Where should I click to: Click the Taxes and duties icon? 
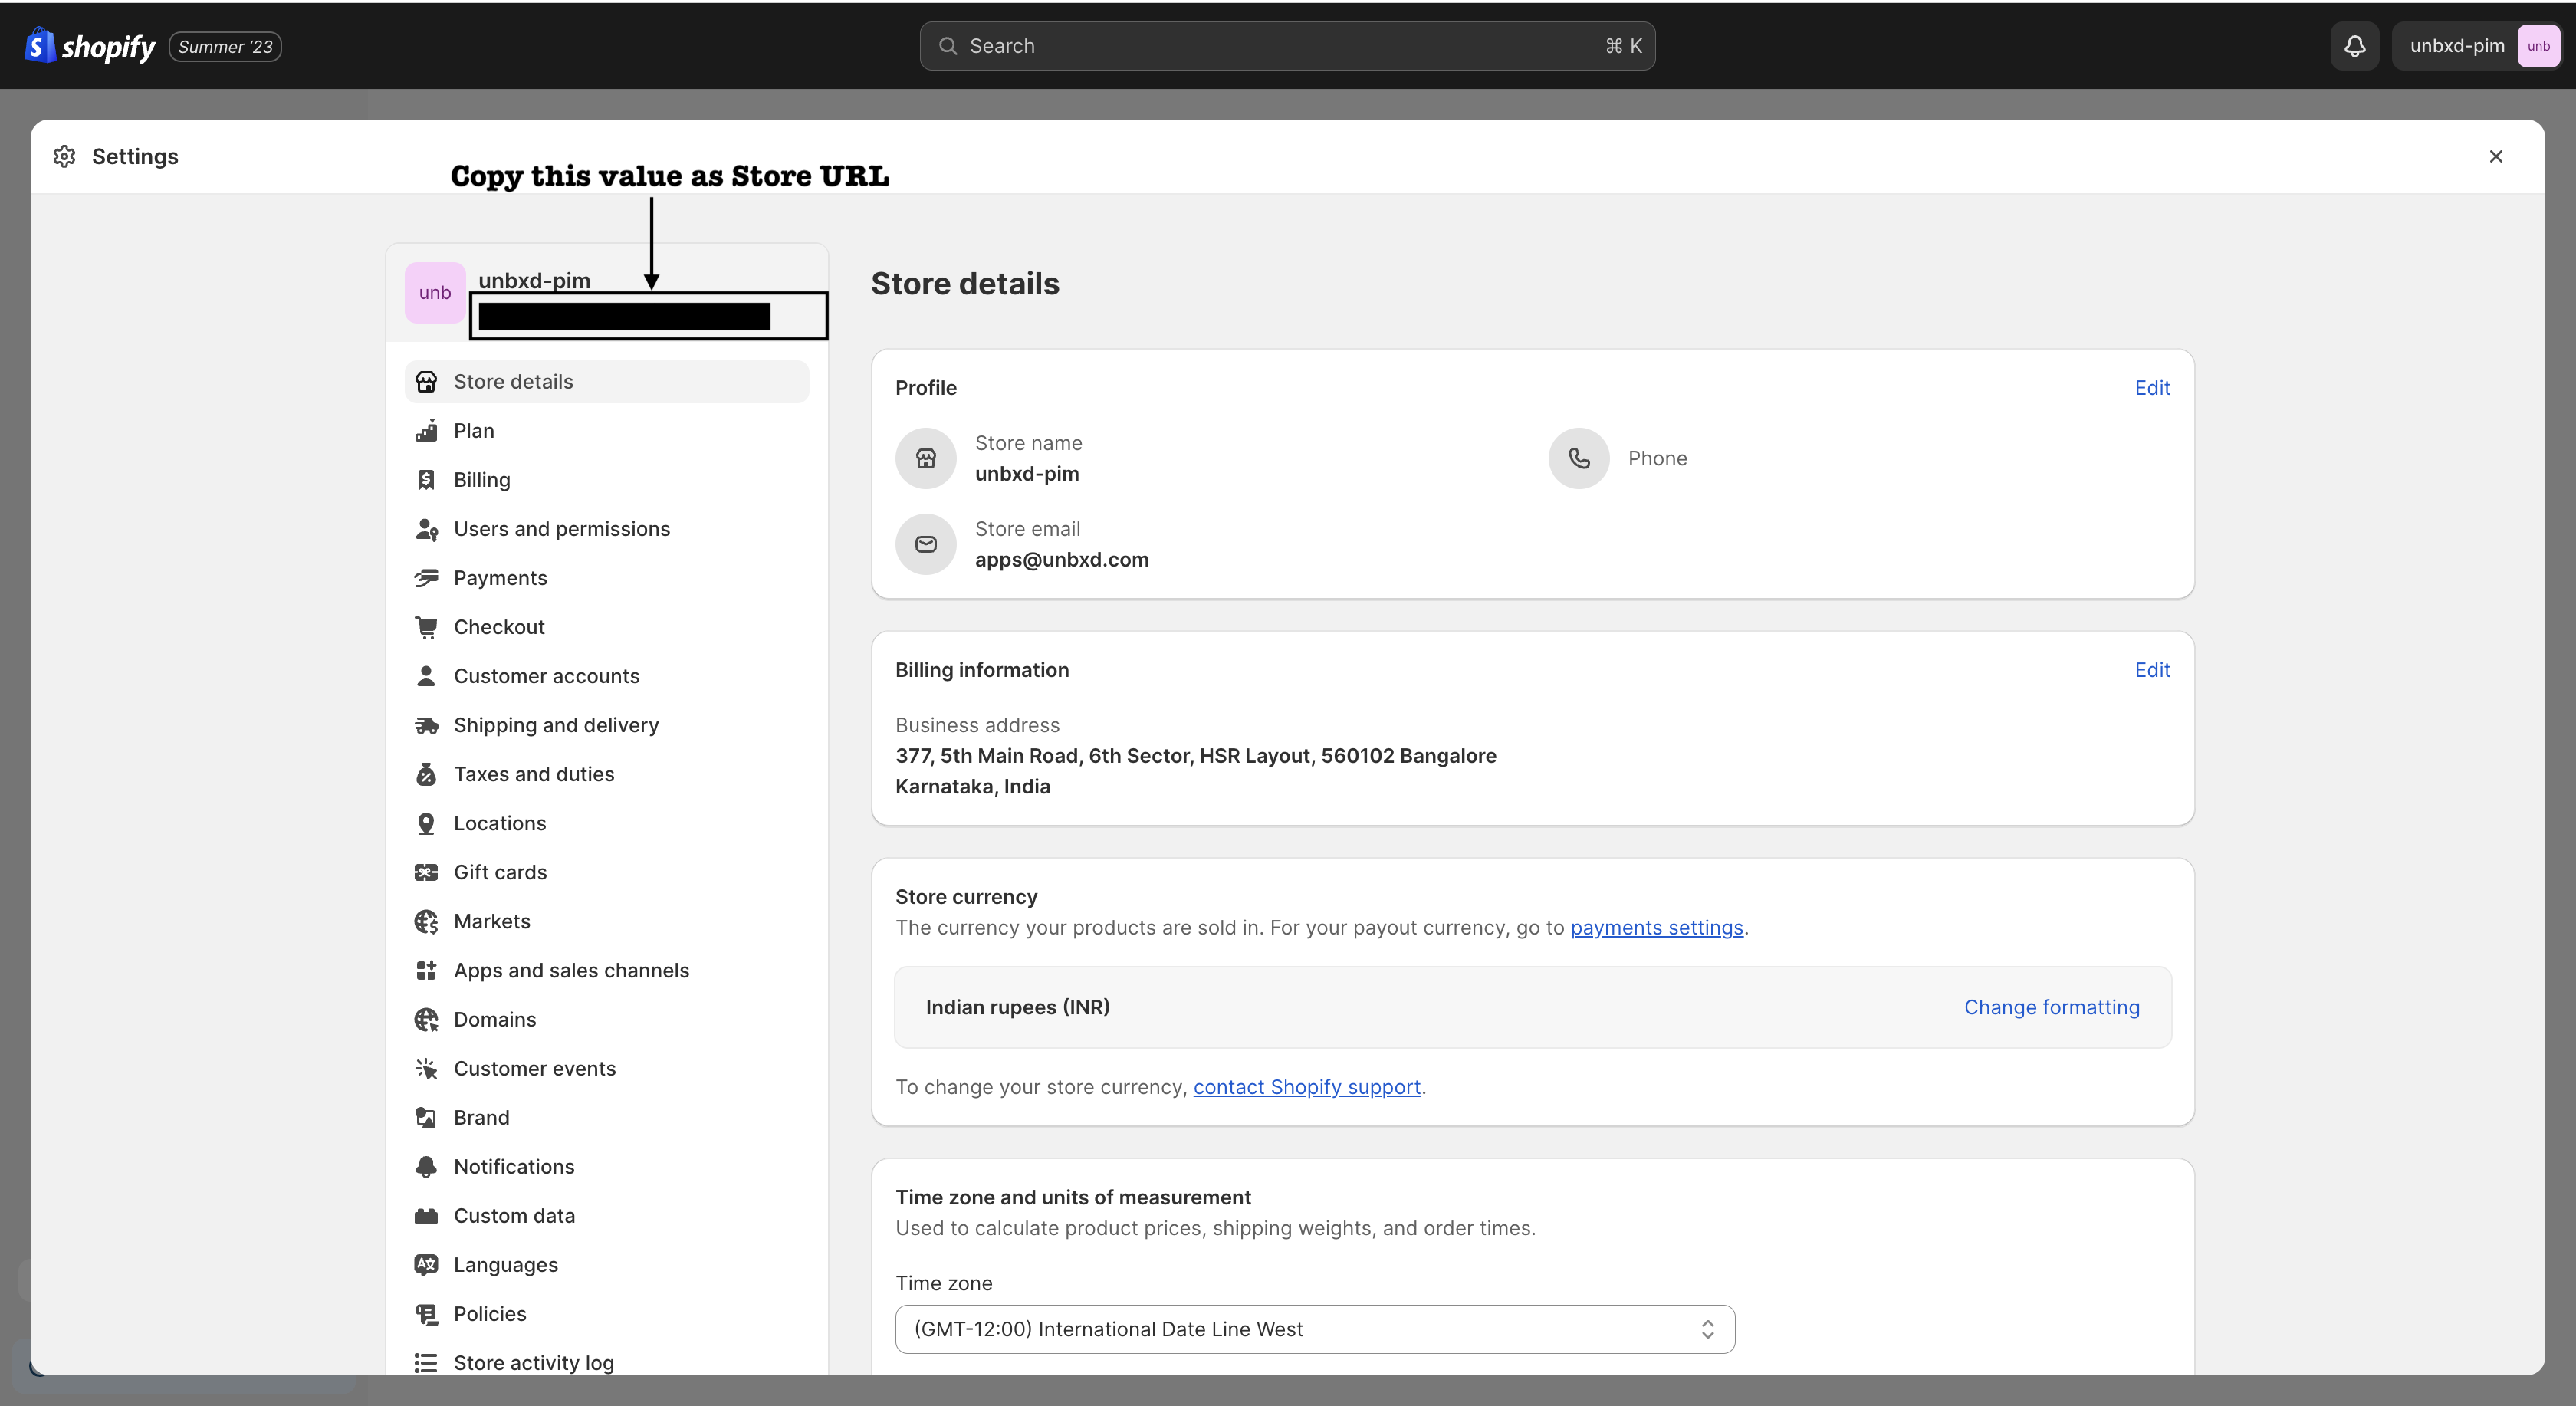click(426, 774)
